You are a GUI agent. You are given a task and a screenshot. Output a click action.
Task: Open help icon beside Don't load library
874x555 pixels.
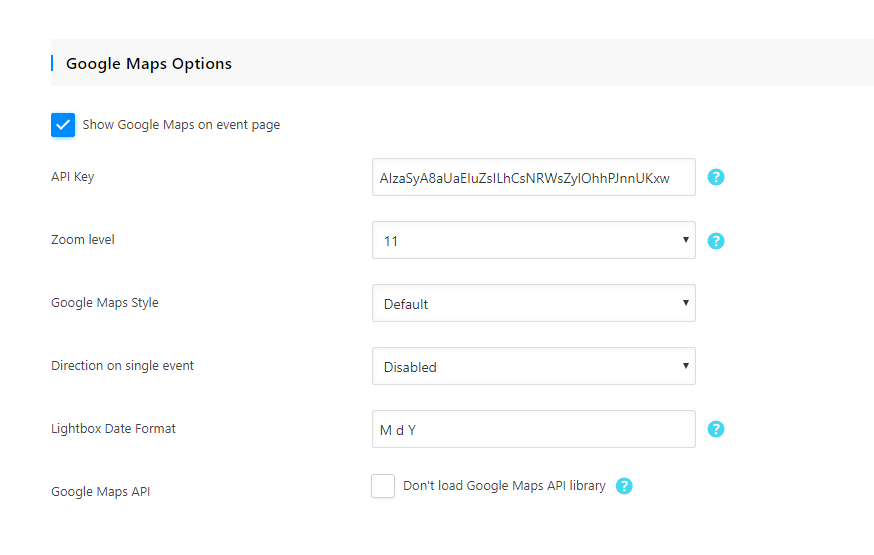click(x=624, y=486)
